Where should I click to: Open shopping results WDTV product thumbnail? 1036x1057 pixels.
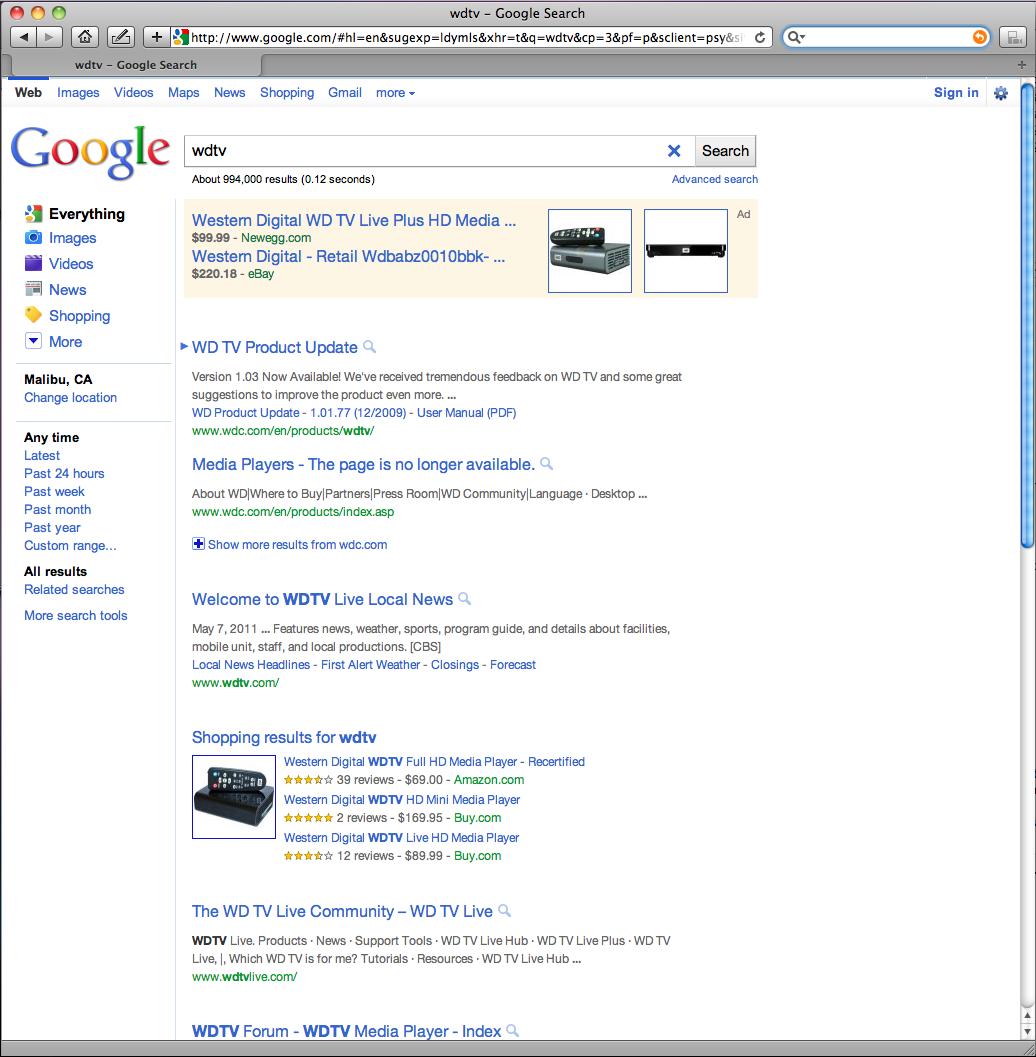pos(234,797)
